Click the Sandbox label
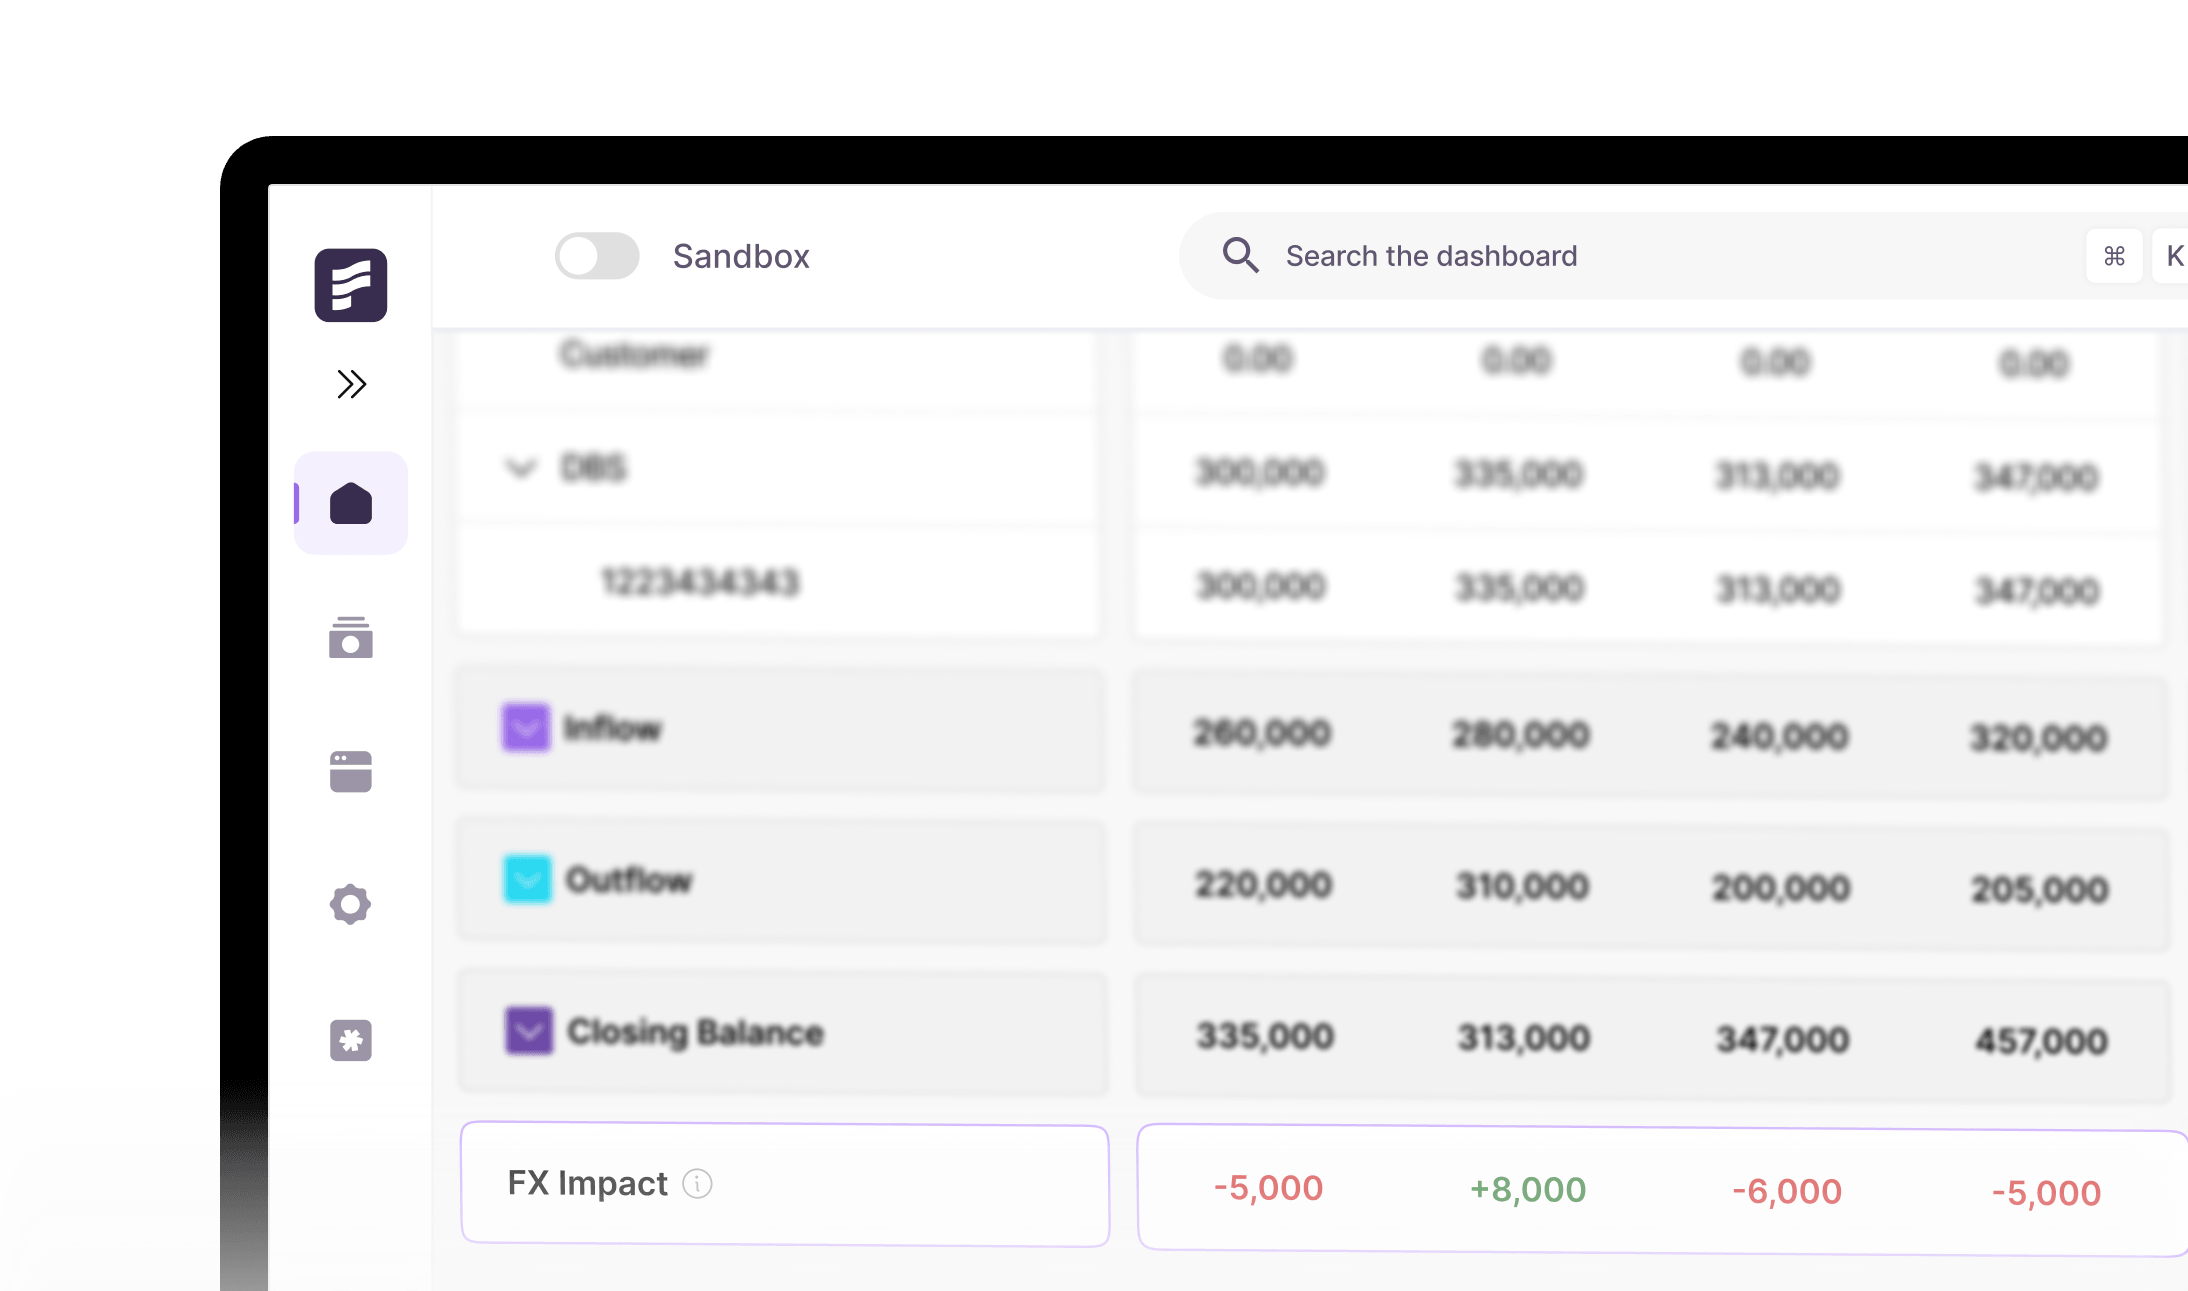 click(x=741, y=256)
